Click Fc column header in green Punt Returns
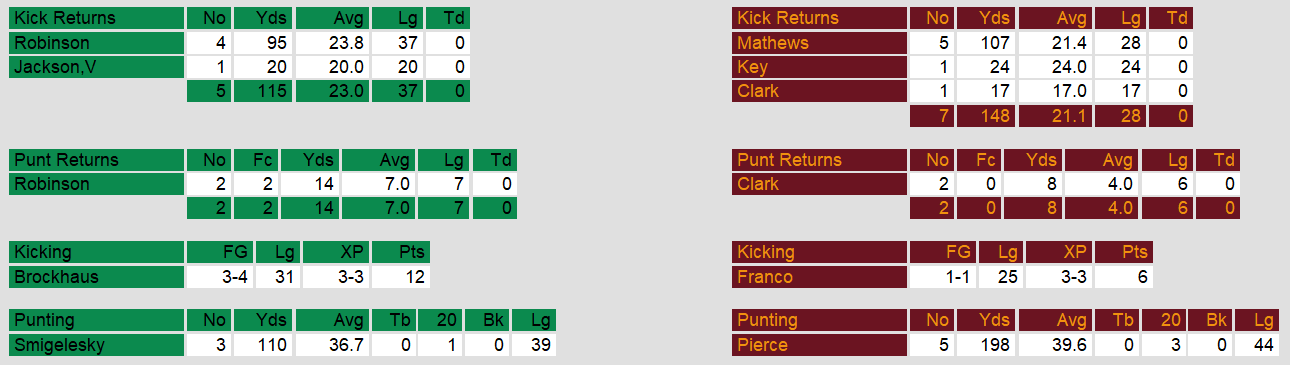The image size is (1290, 365). 257,160
